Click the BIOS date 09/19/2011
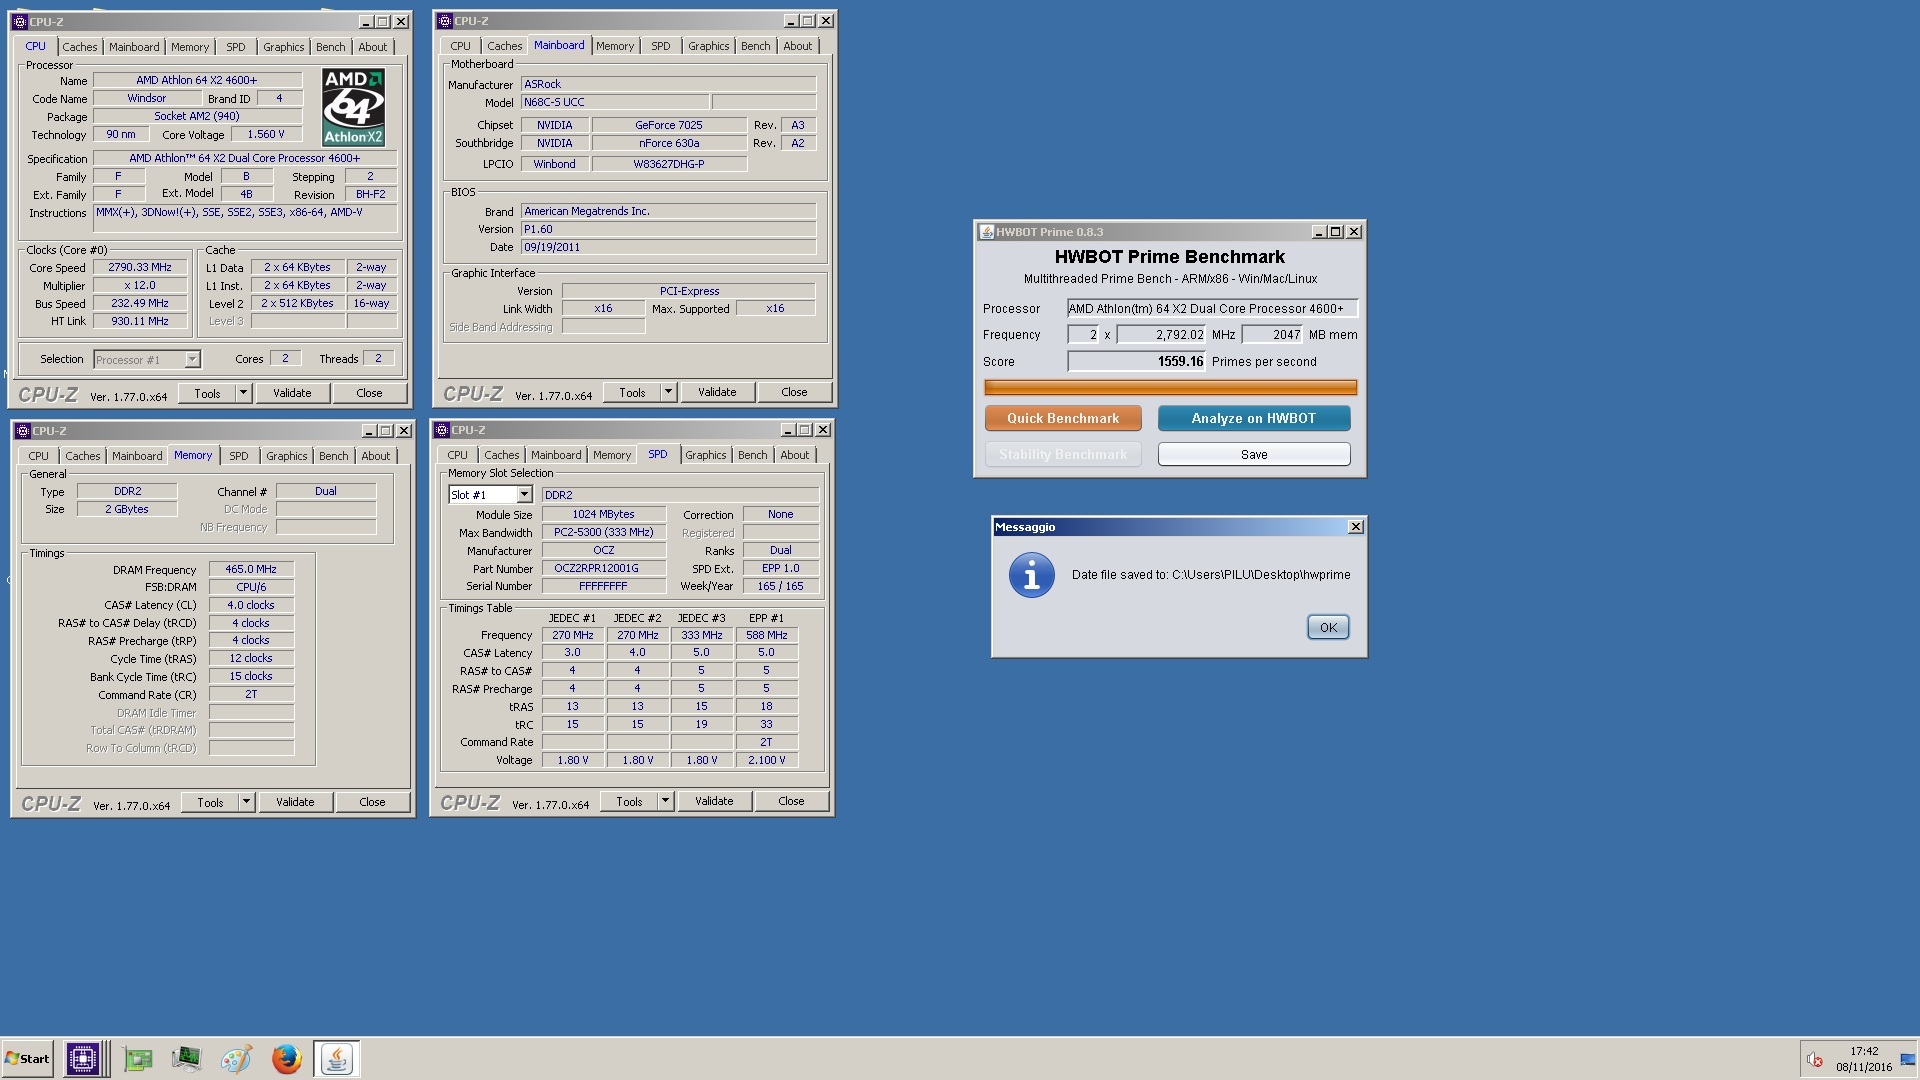This screenshot has width=1920, height=1080. pos(668,247)
